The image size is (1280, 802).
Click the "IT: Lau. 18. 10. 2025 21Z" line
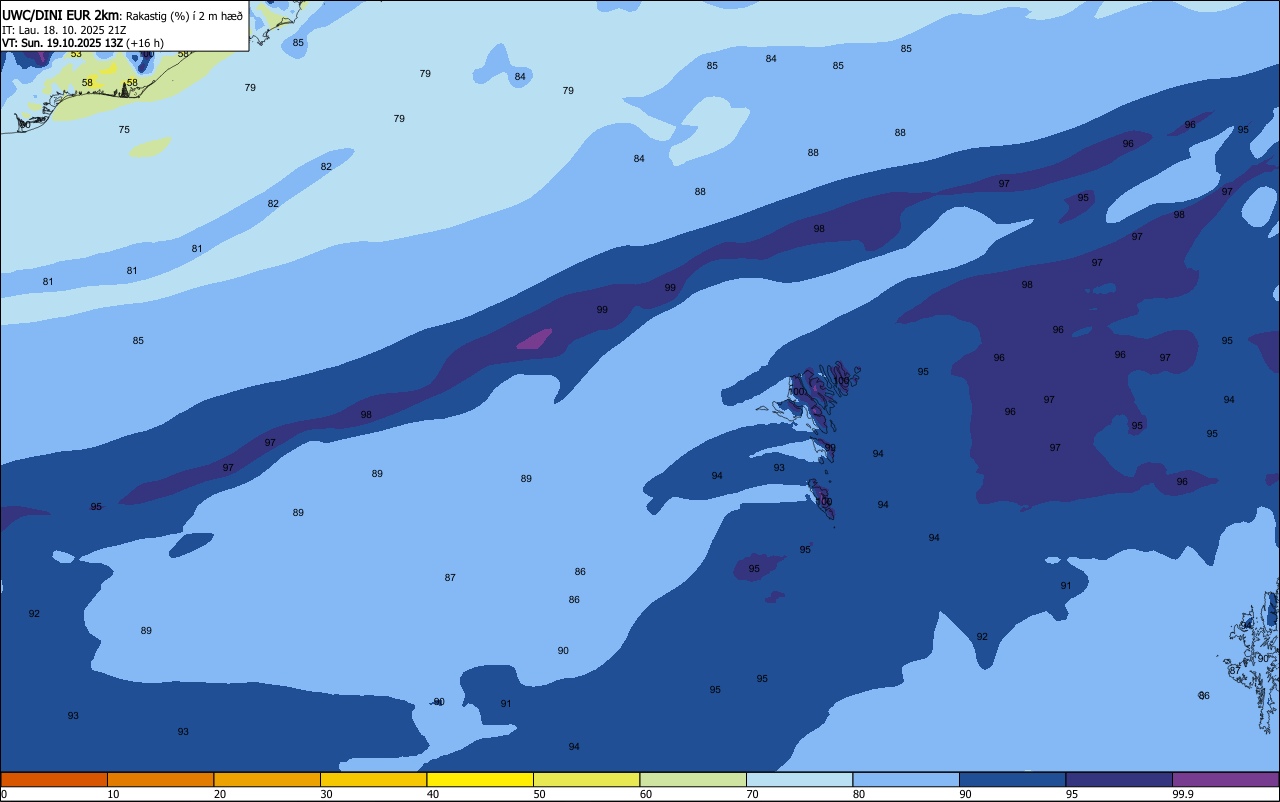64,30
